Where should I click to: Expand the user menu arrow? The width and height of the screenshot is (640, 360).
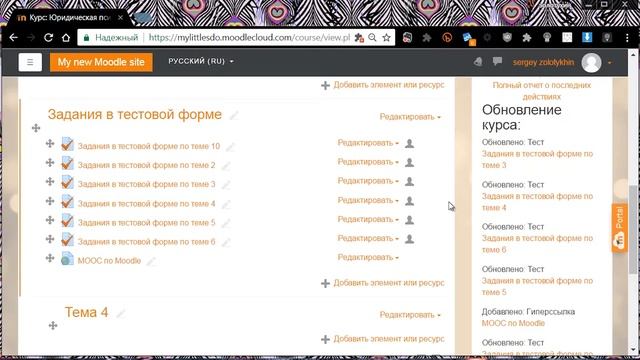[610, 63]
